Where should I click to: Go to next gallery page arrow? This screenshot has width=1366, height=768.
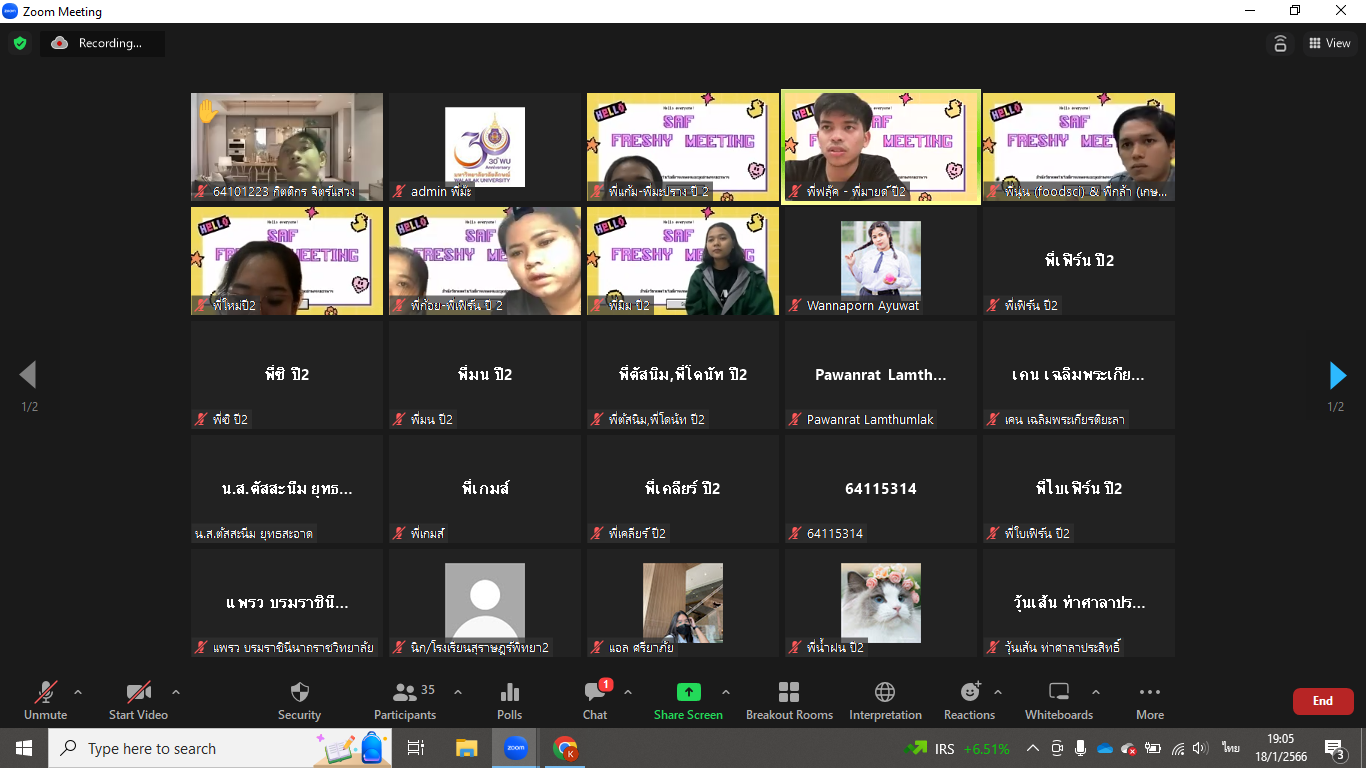[x=1337, y=375]
